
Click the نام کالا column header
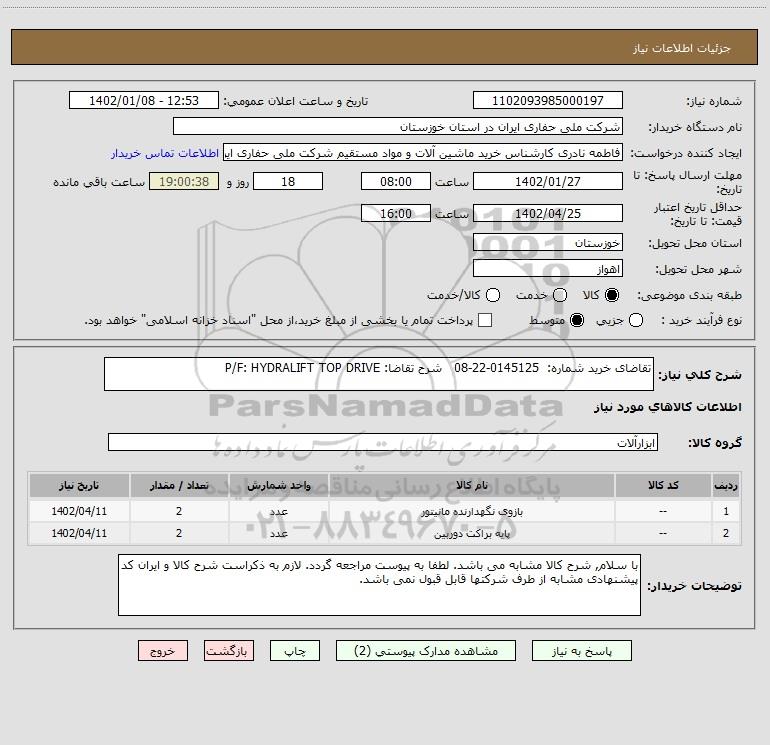coord(471,485)
